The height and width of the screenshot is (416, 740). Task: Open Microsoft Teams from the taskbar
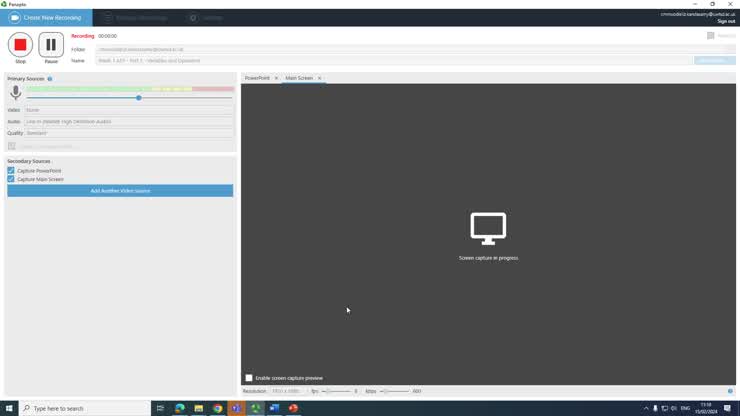(236, 408)
